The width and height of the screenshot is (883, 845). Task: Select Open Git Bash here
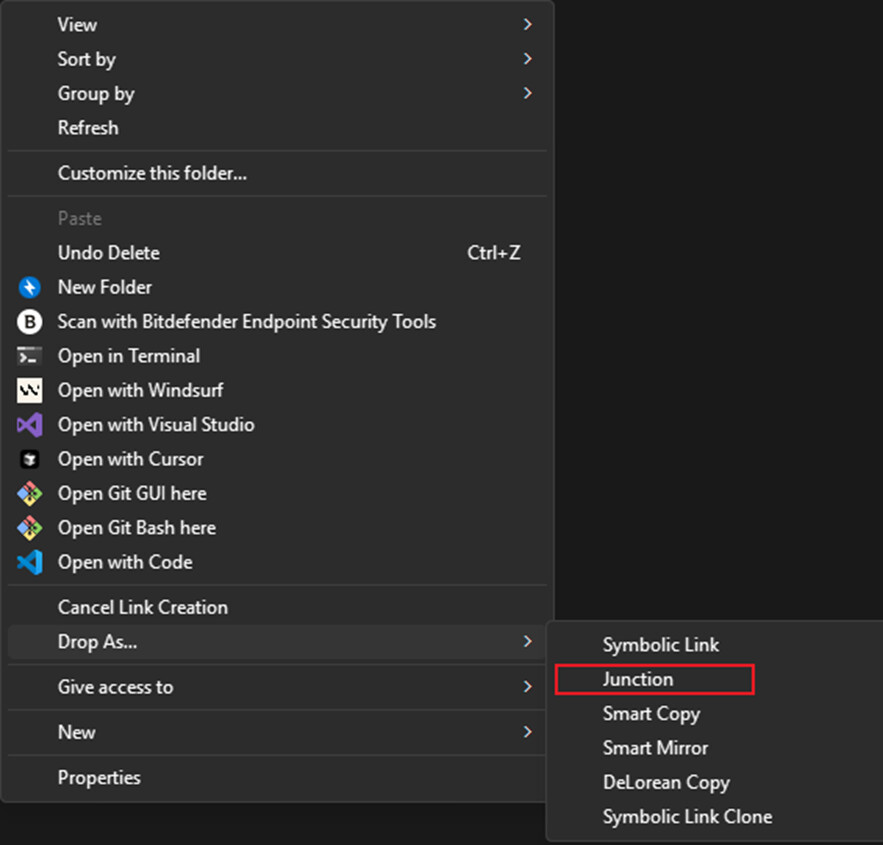click(277, 528)
